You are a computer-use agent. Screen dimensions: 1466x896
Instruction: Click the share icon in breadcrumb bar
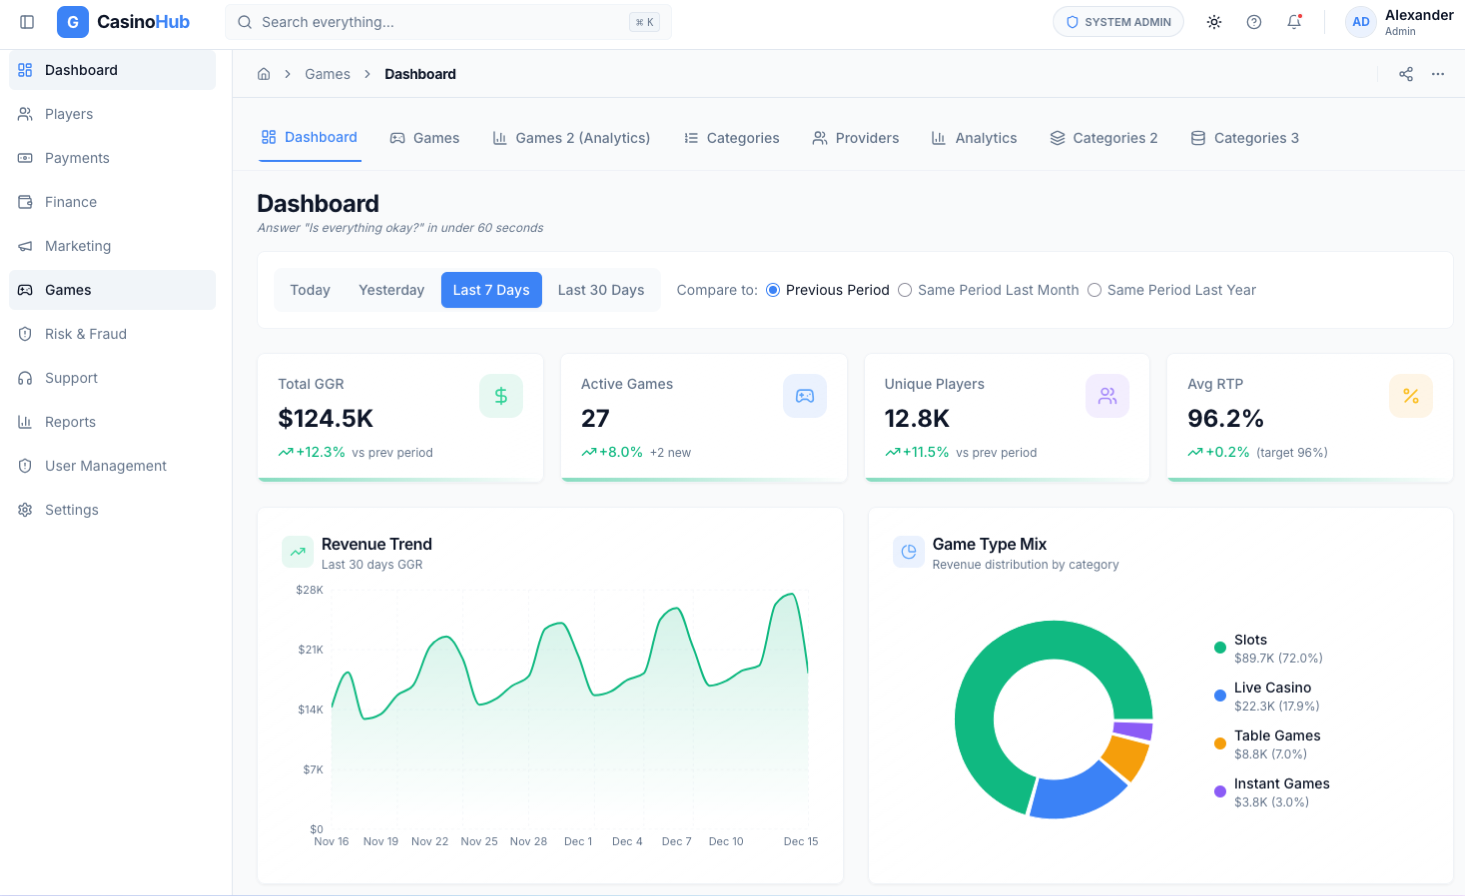tap(1406, 74)
